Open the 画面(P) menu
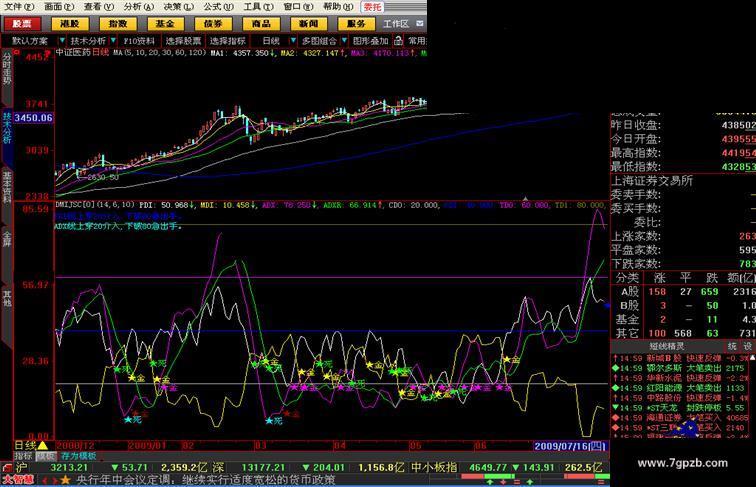This screenshot has height=487, width=756. 59,6
